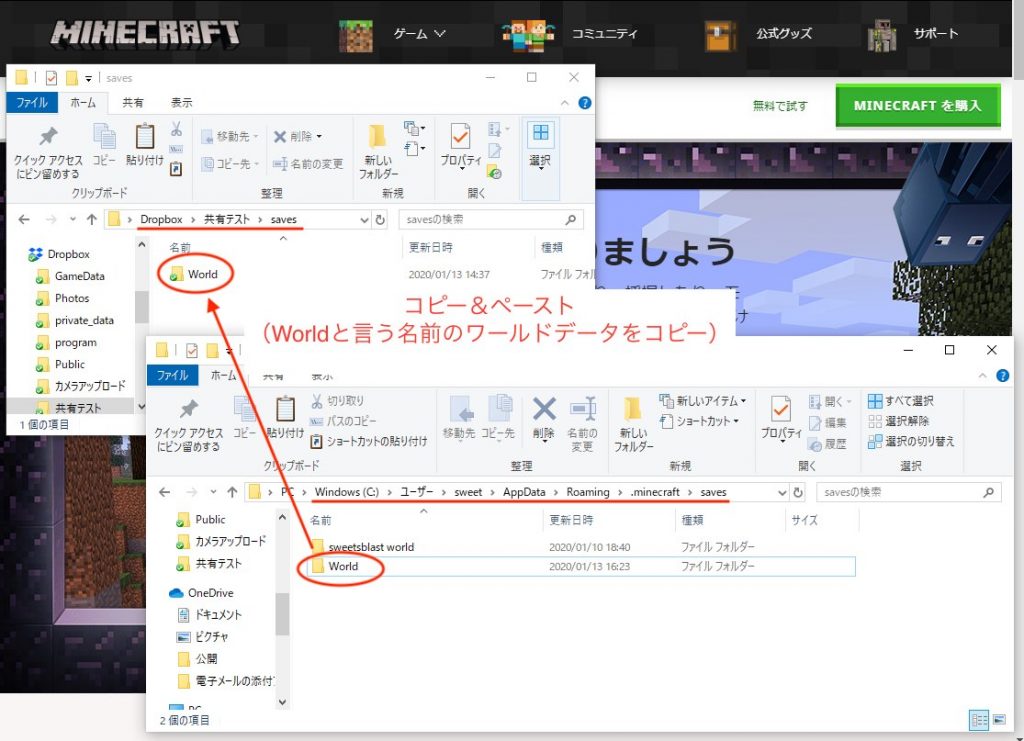Click the Delete (削除) X icon in front window
1024x741 pixels.
pyautogui.click(x=543, y=410)
